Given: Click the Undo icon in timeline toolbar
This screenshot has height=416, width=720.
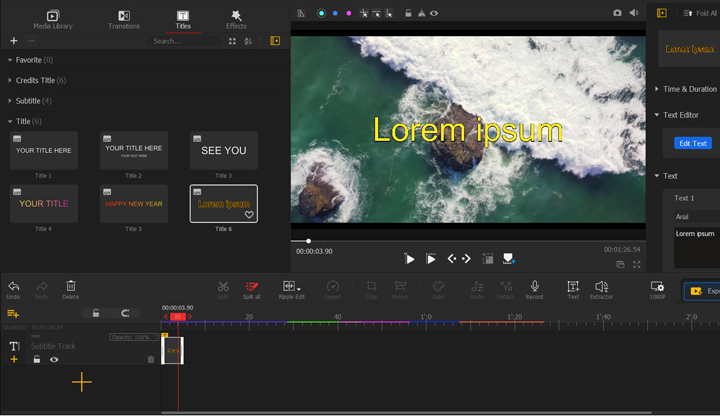Looking at the screenshot, I should click(x=13, y=287).
